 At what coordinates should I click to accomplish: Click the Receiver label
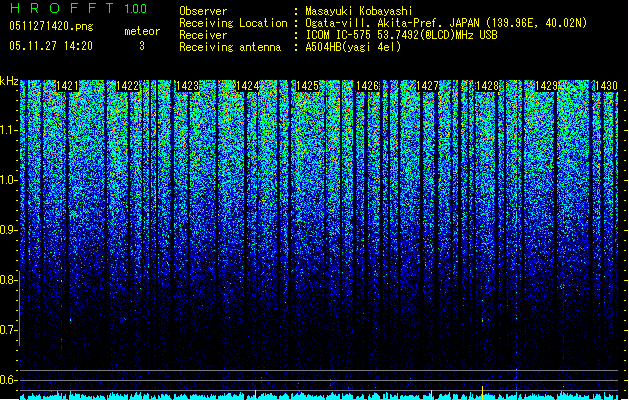[x=203, y=35]
